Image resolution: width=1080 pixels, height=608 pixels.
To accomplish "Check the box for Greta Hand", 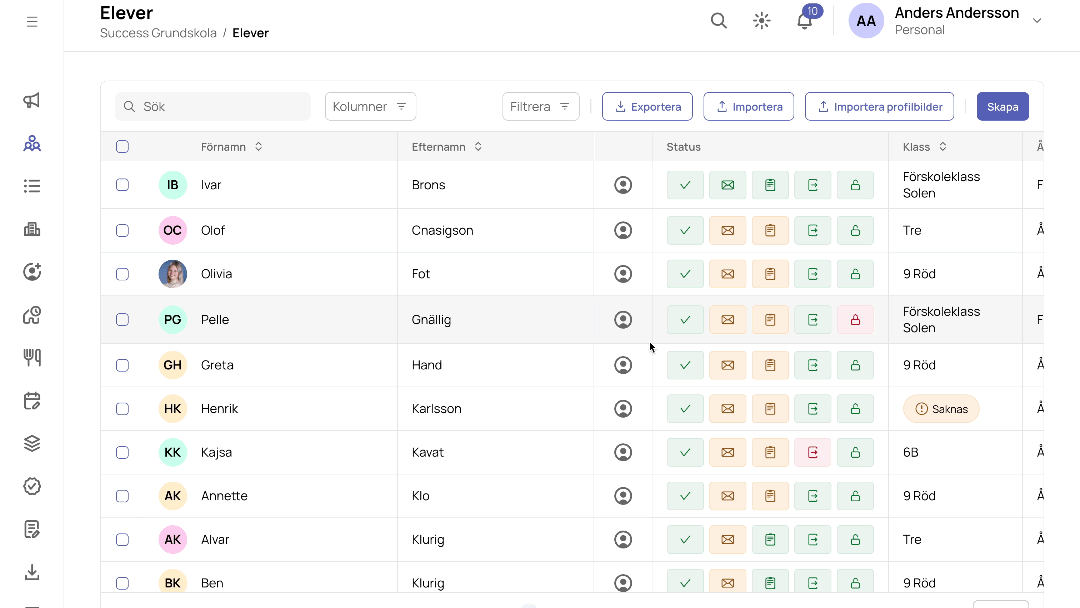I will point(123,365).
